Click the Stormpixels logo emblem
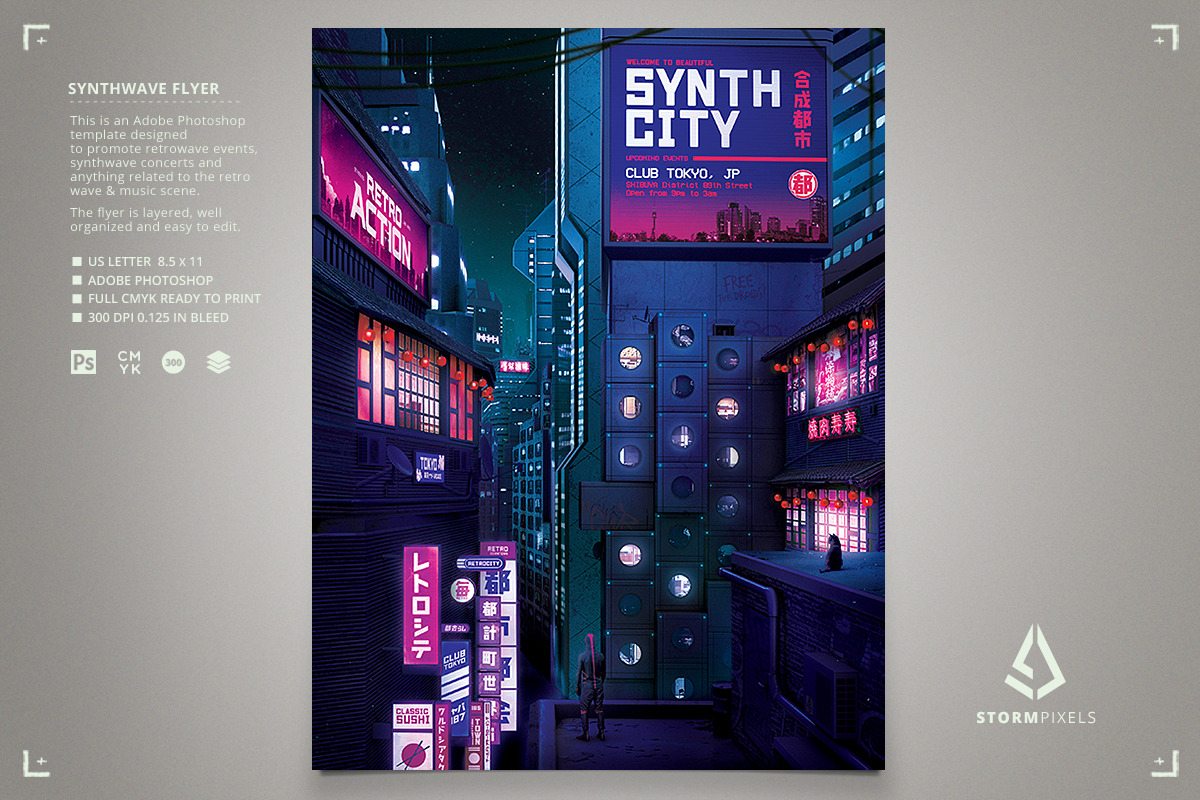 coord(1035,662)
